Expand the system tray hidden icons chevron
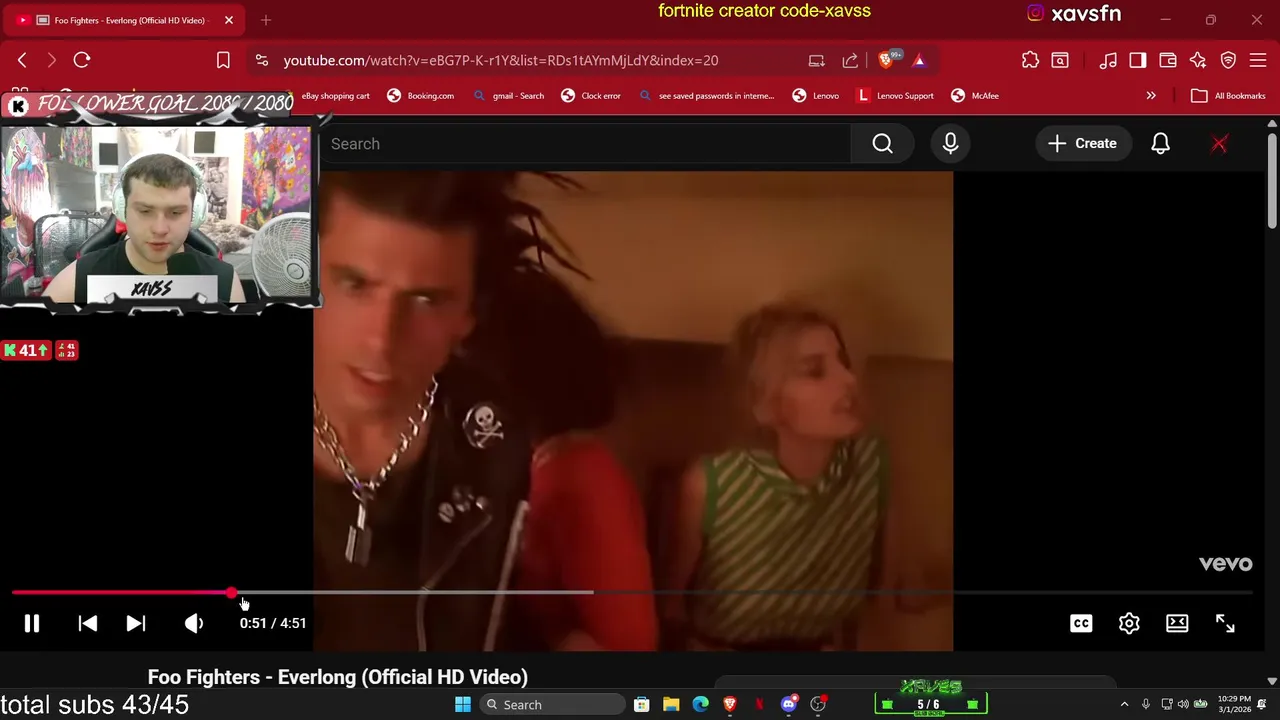The image size is (1280, 720). (x=1124, y=705)
